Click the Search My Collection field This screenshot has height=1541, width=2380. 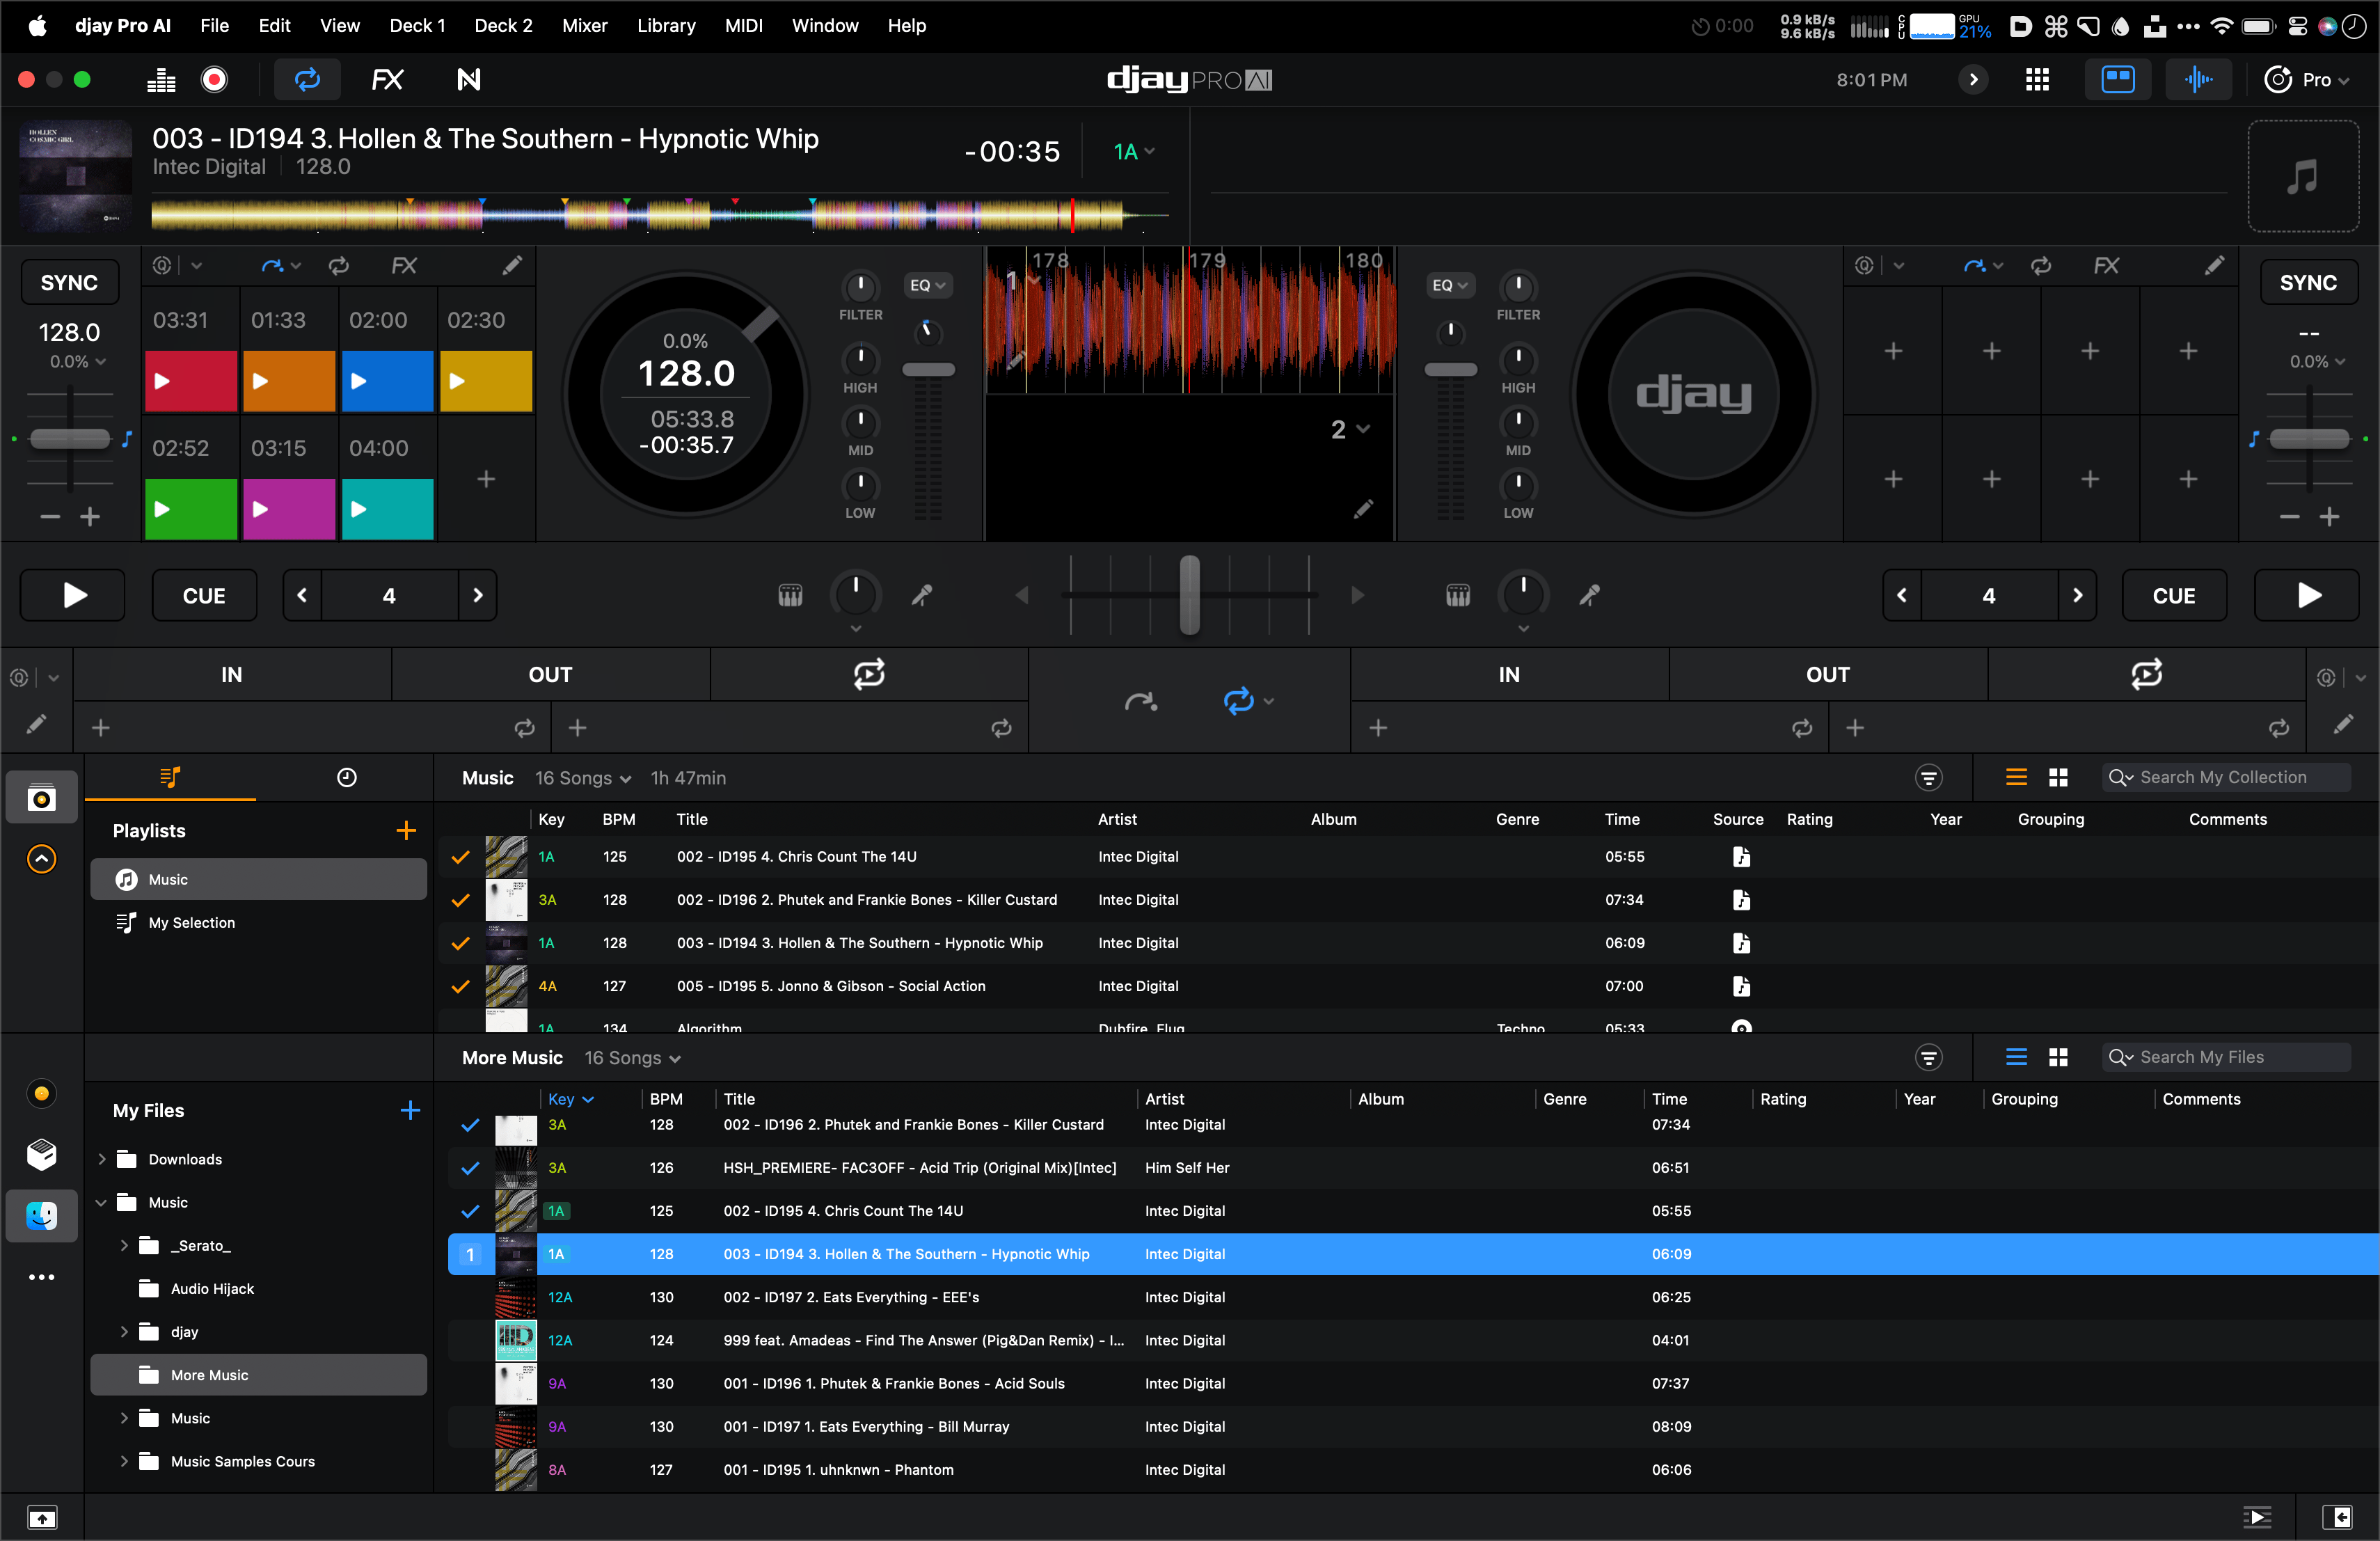click(2228, 777)
